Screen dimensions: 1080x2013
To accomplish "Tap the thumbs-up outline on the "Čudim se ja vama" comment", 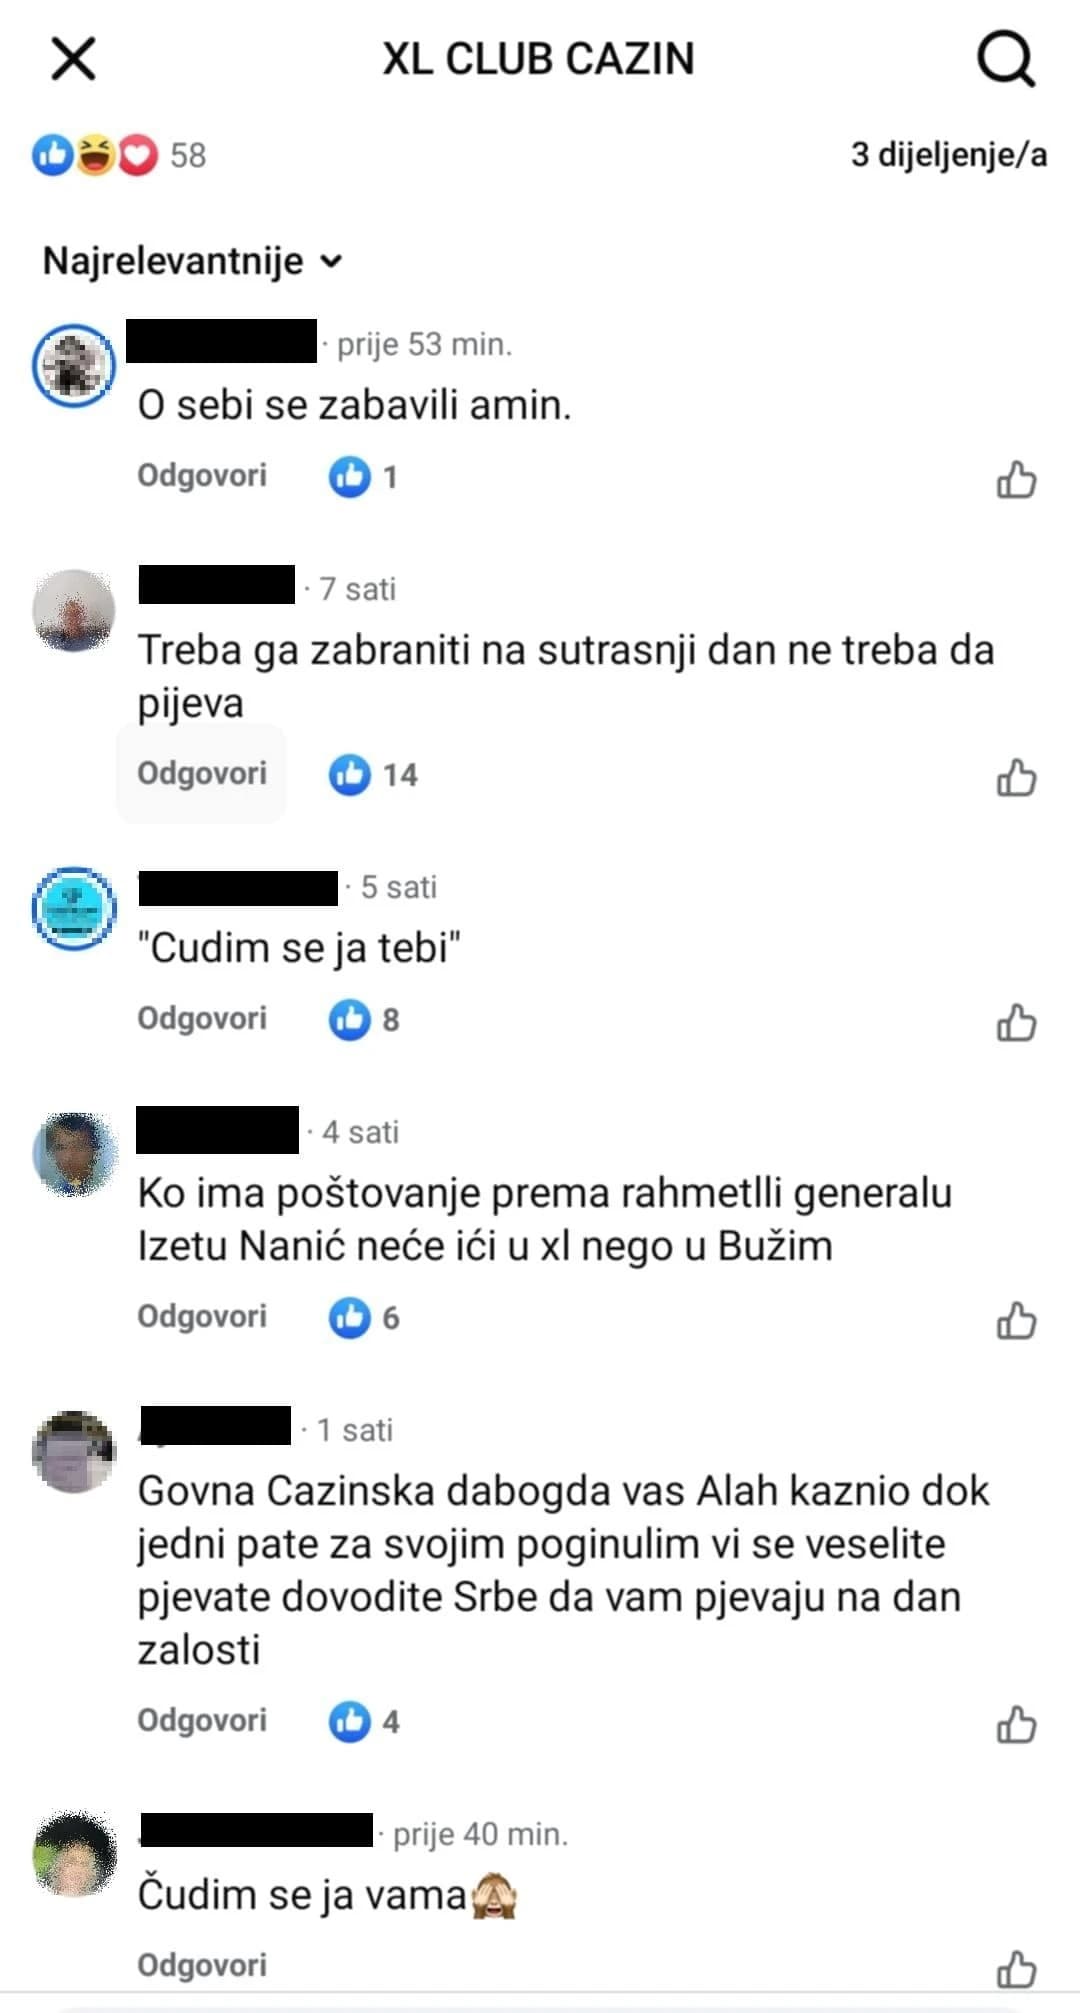I will [1016, 1968].
